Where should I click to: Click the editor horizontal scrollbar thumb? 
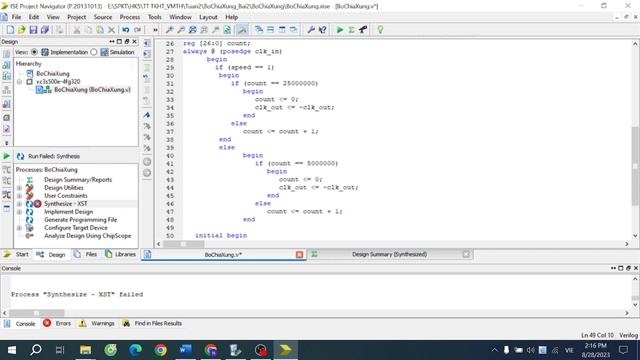(x=184, y=244)
